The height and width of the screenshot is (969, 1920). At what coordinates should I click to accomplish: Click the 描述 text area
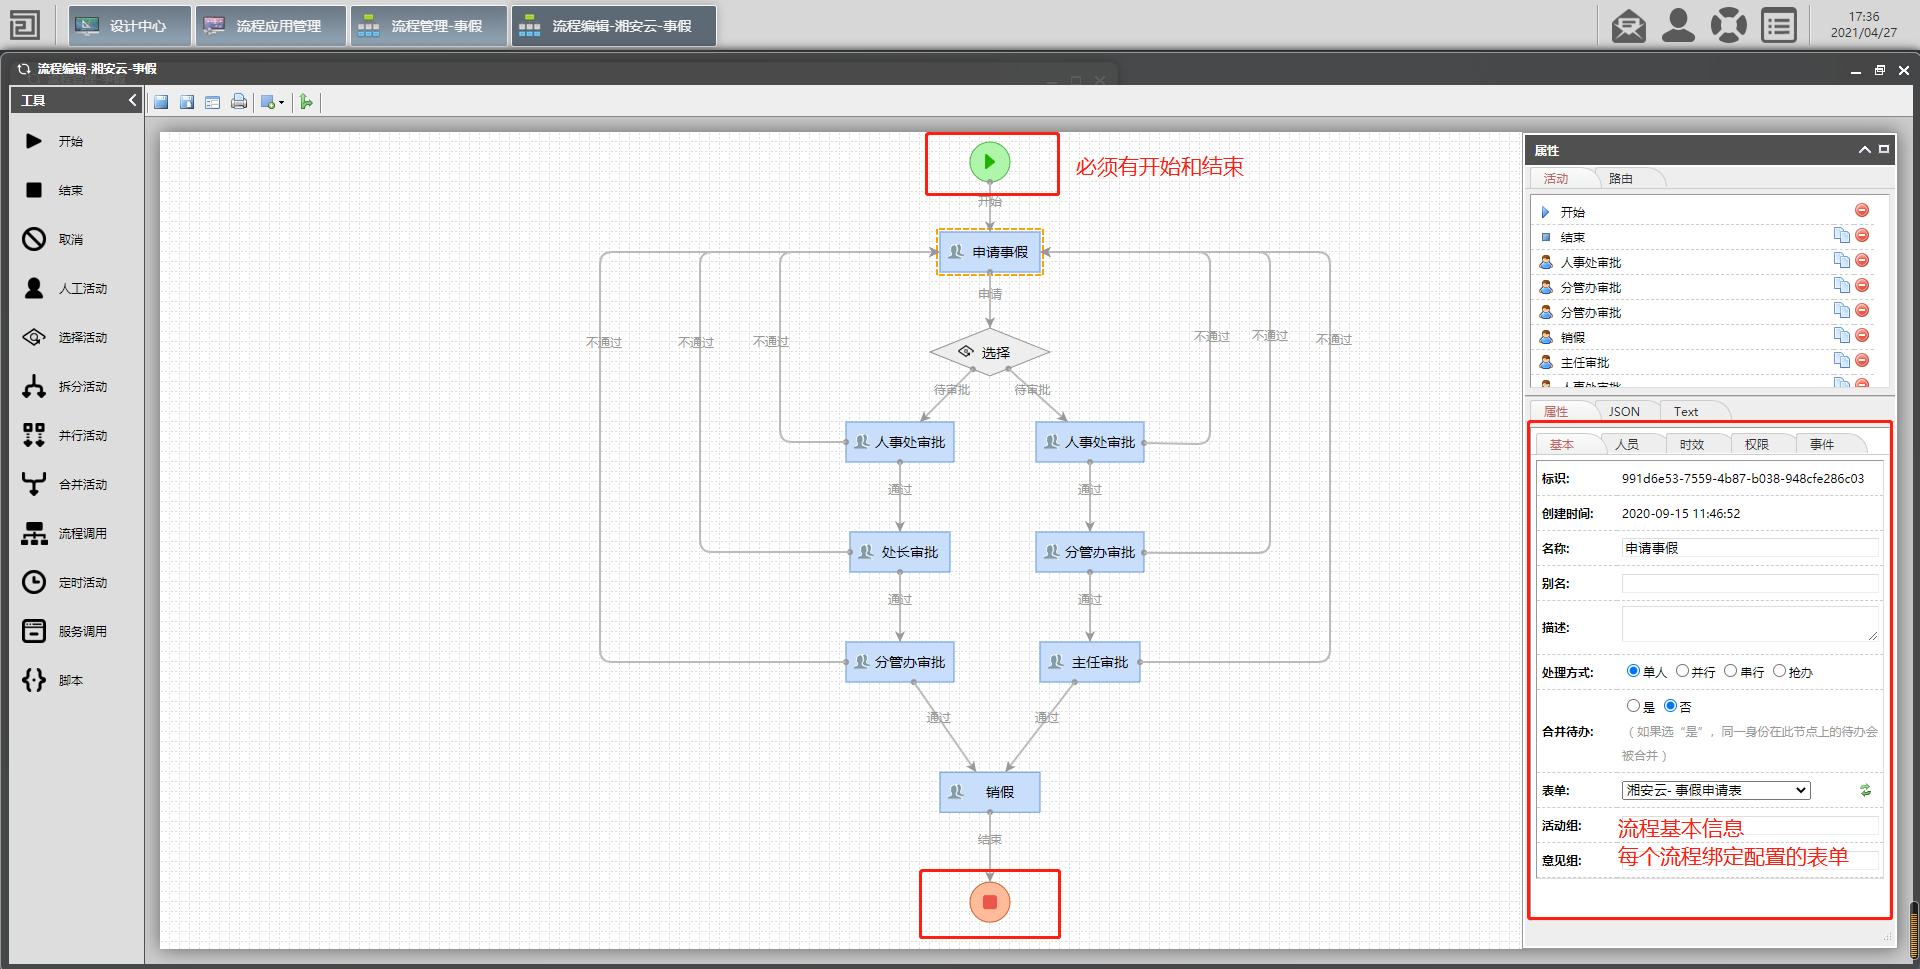(1750, 624)
